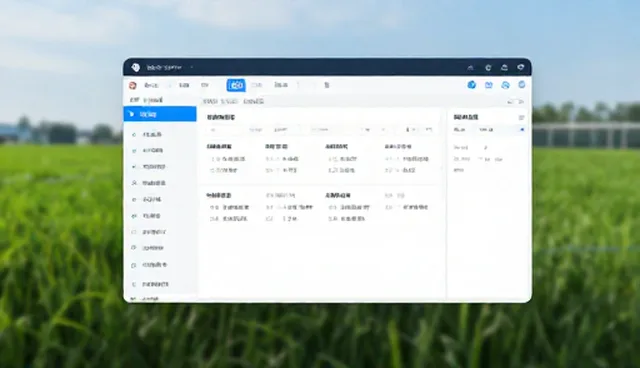This screenshot has height=368, width=640.
Task: Click the solid blue round icon in toolbar
Action: point(472,85)
